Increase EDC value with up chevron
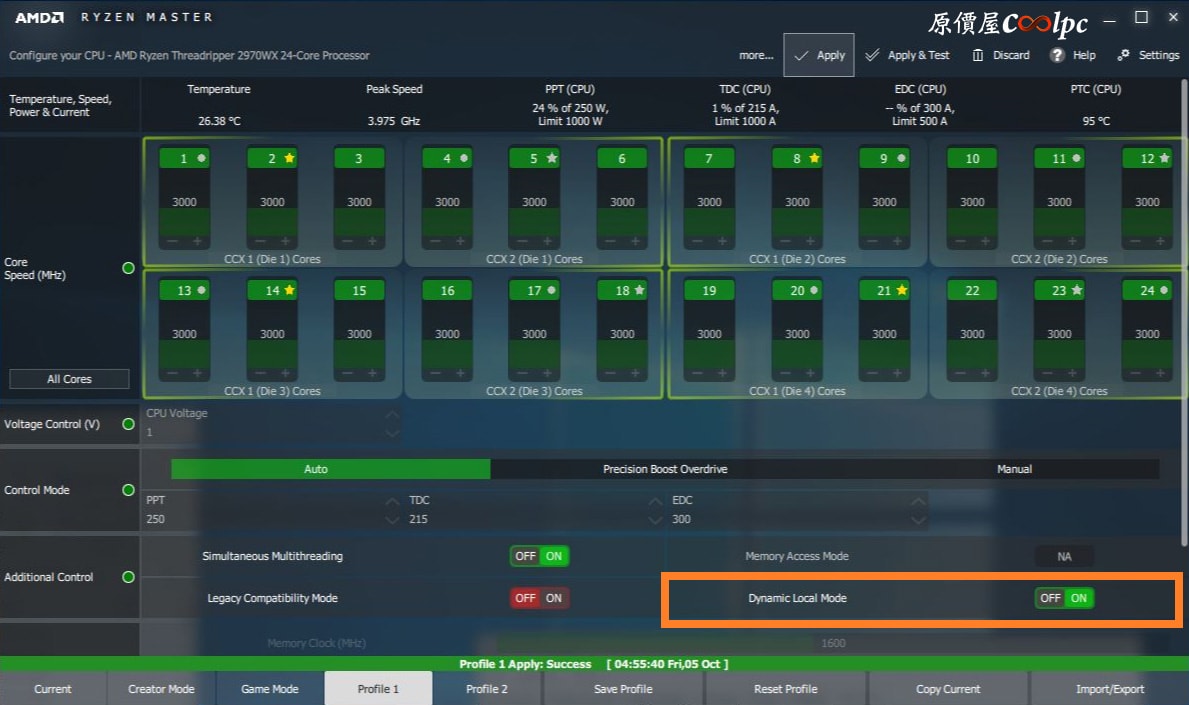The height and width of the screenshot is (705, 1189). [918, 501]
